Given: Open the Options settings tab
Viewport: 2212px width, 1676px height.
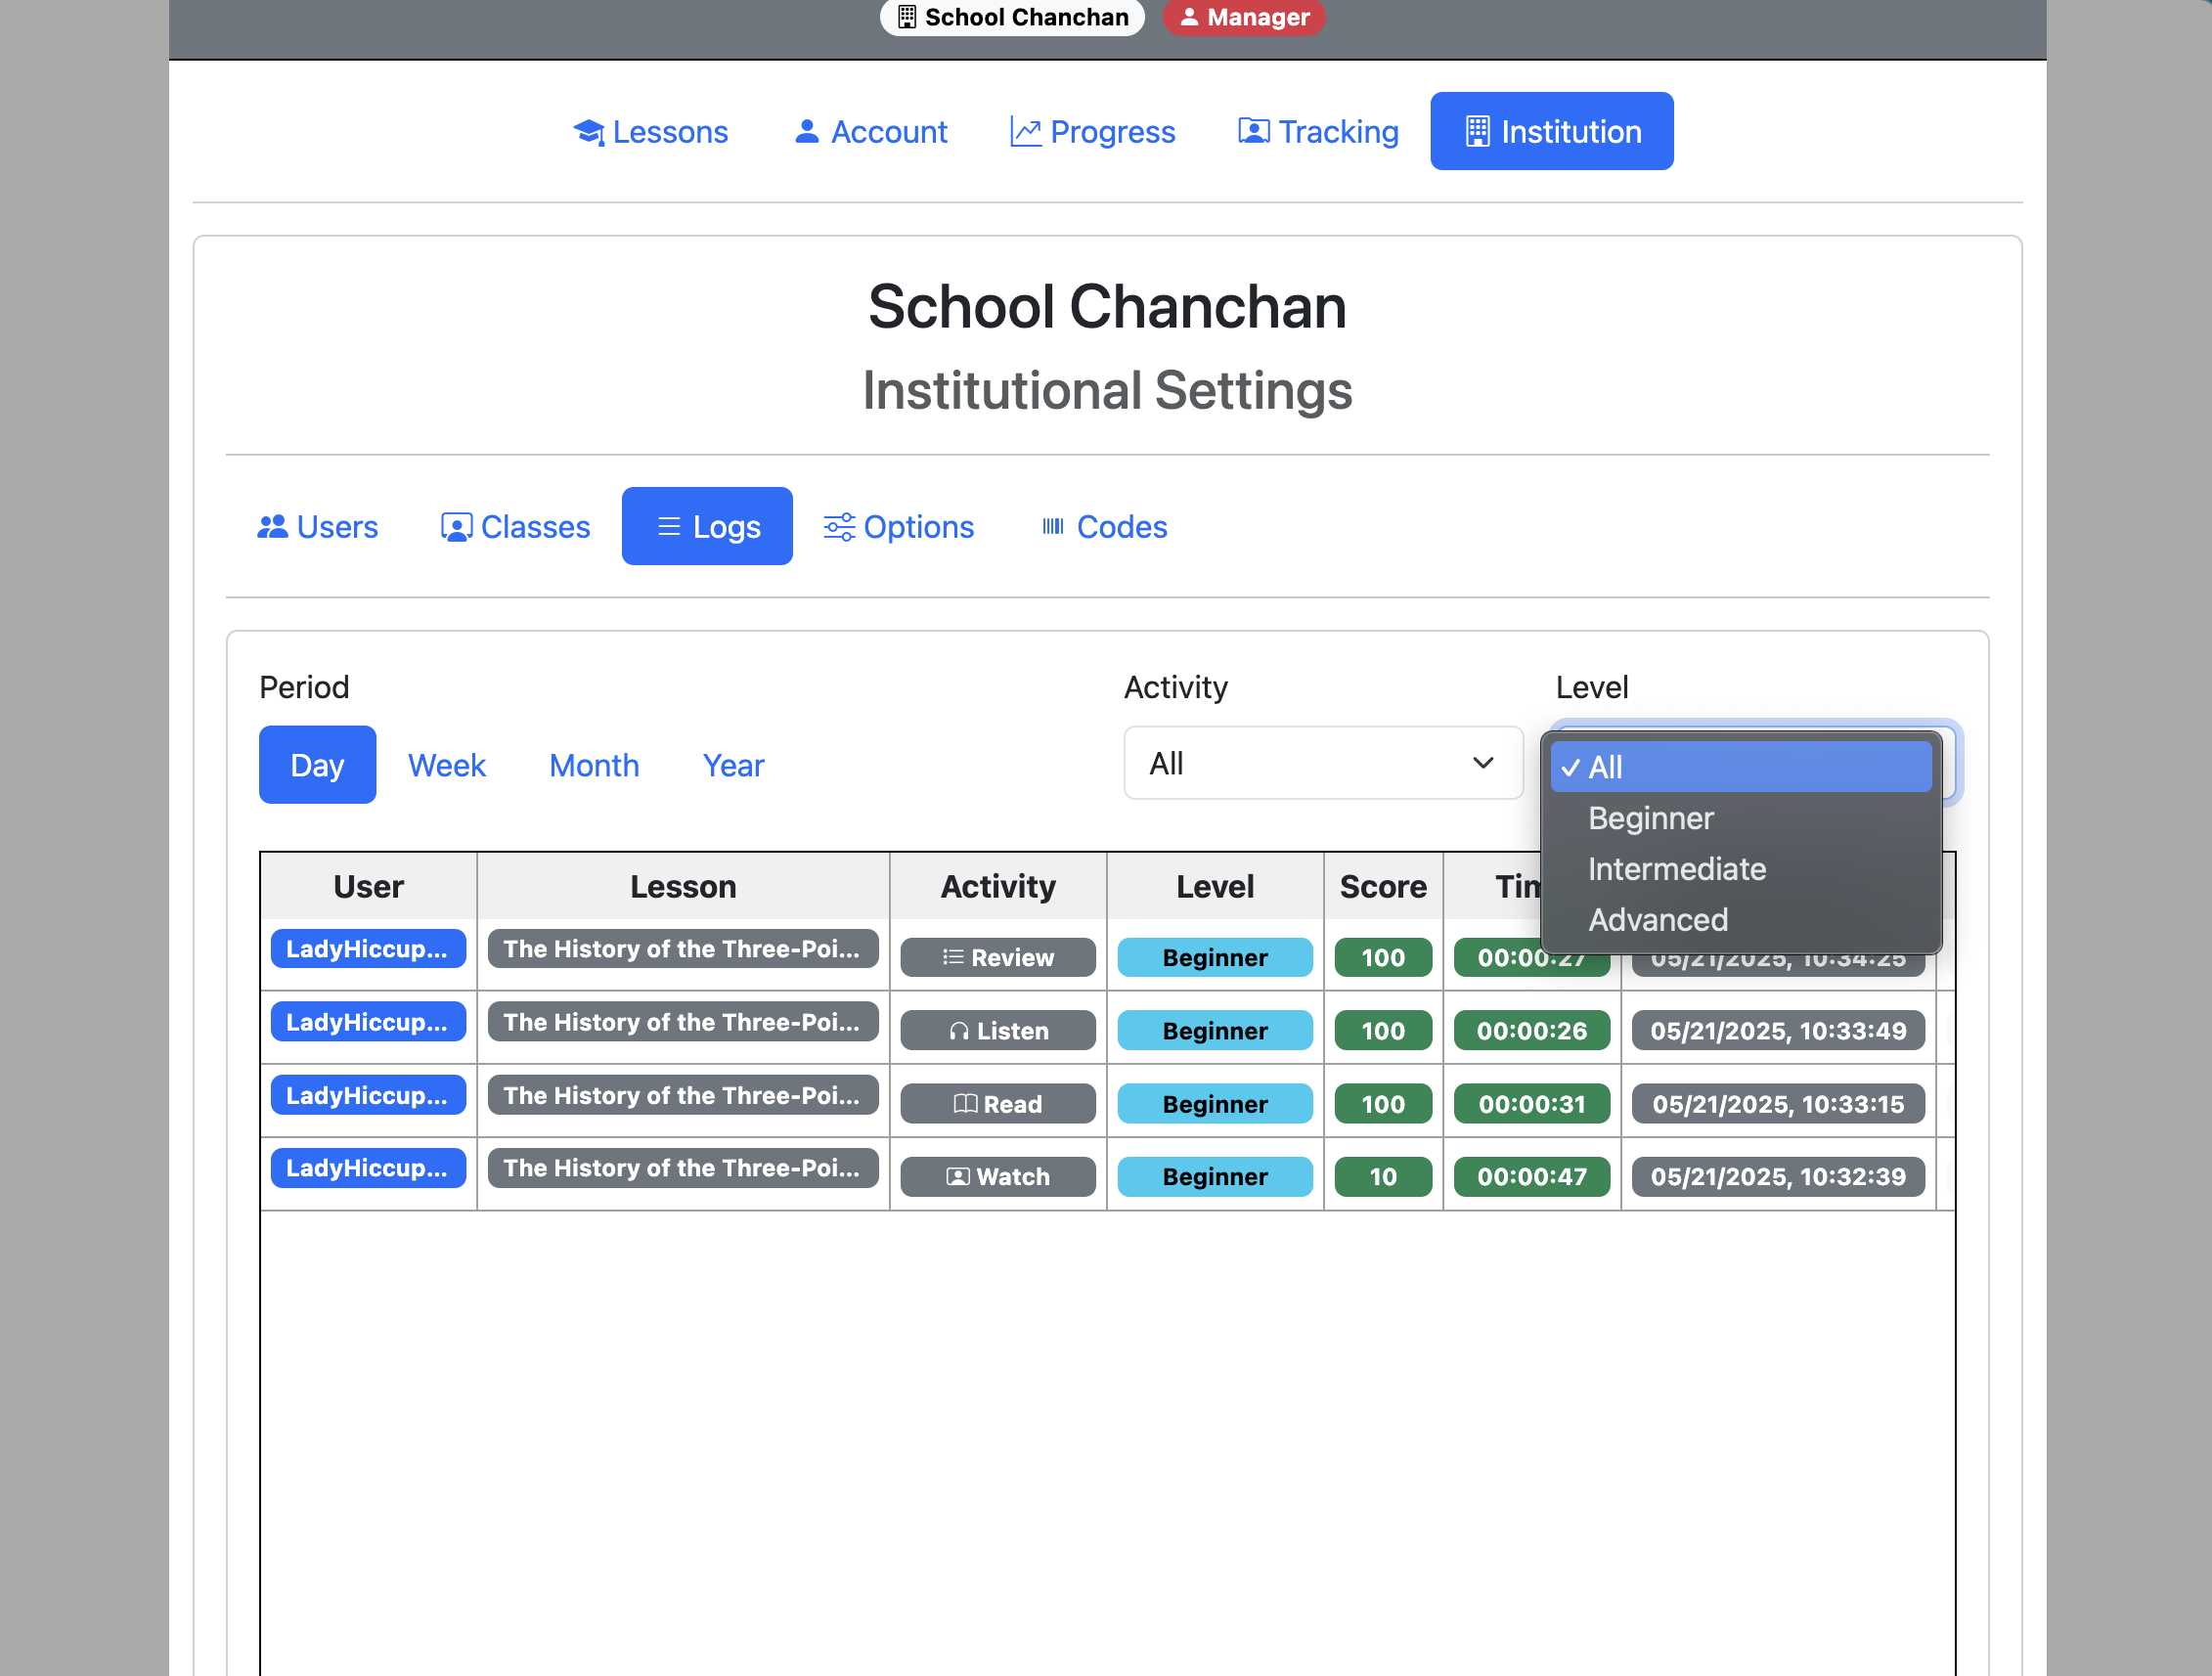Looking at the screenshot, I should 899,526.
